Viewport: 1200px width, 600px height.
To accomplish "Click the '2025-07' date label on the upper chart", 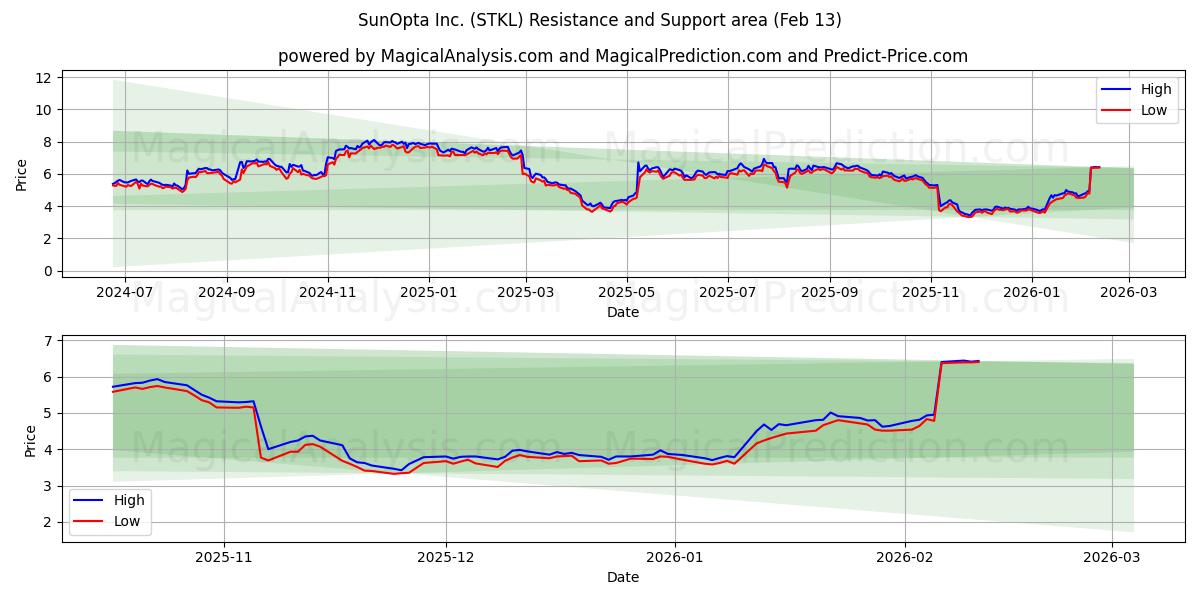I will (x=727, y=293).
